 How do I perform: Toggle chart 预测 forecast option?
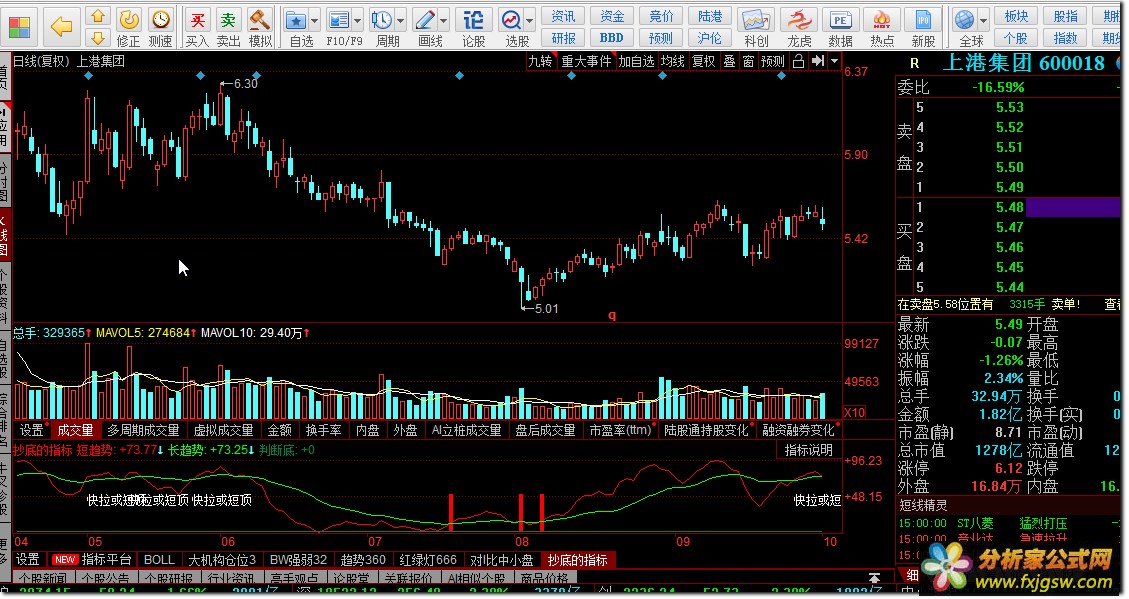773,61
